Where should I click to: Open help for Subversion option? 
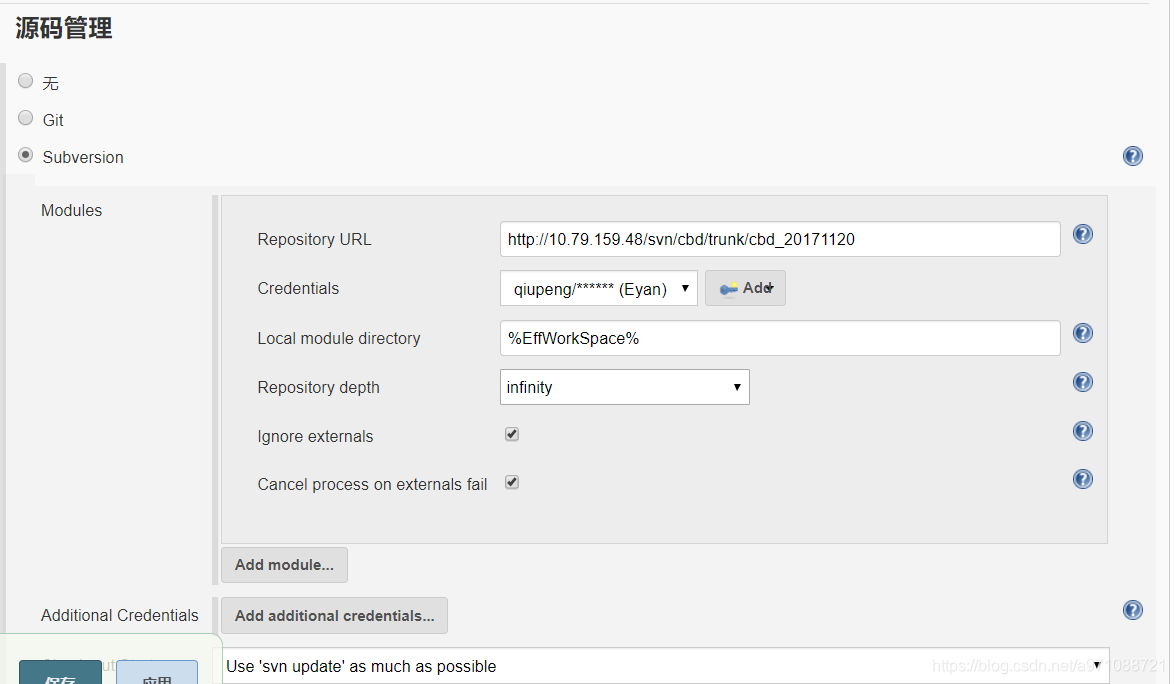[1132, 156]
